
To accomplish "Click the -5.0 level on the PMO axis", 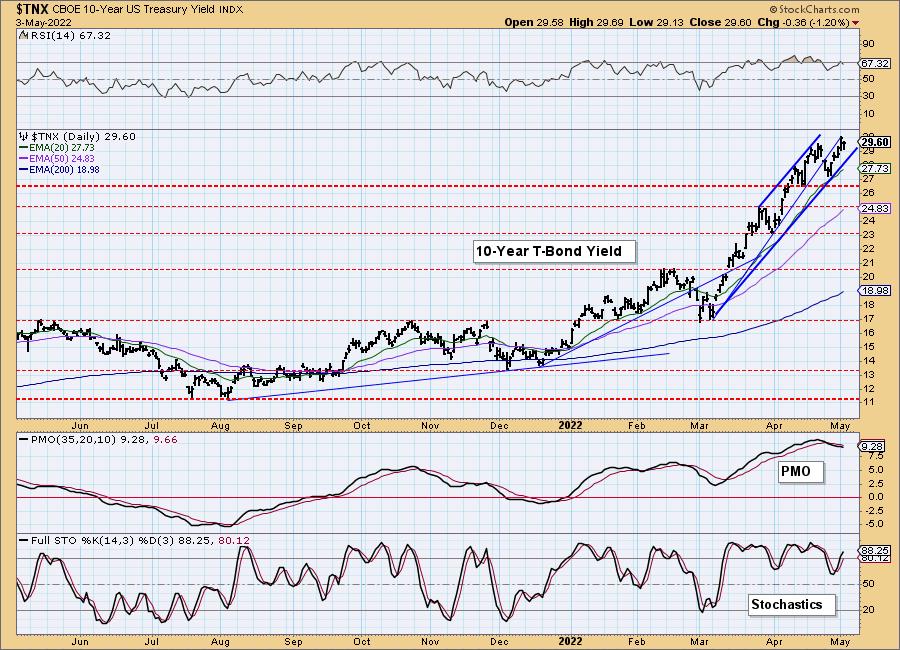I will 874,524.
